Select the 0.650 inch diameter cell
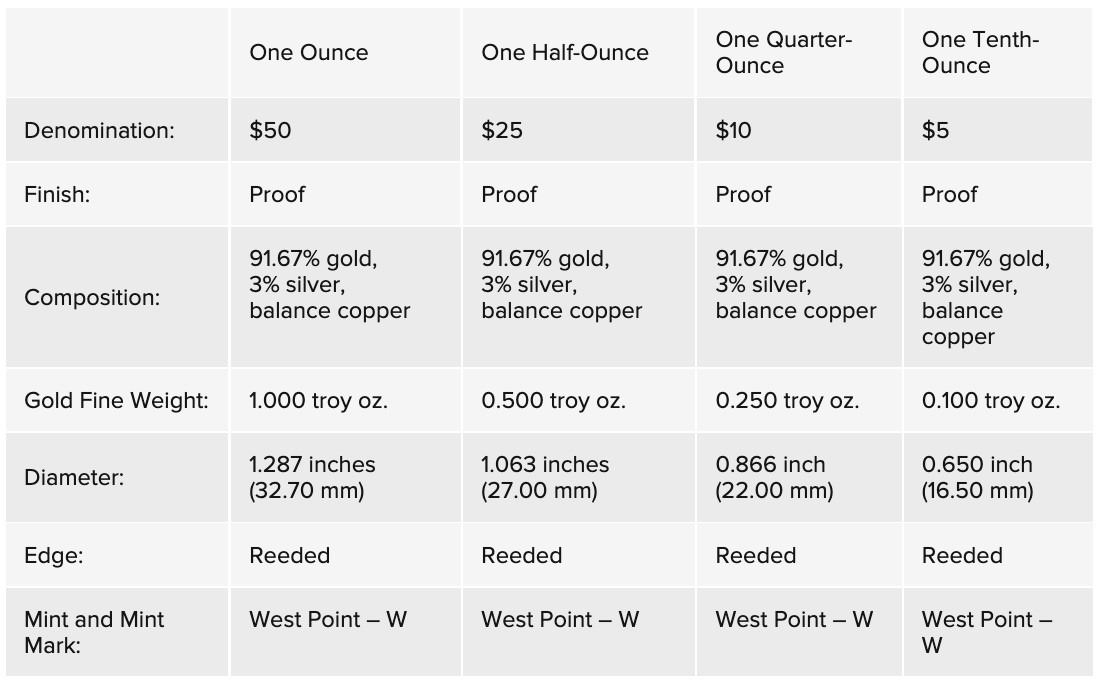This screenshot has height=682, width=1099. [977, 478]
